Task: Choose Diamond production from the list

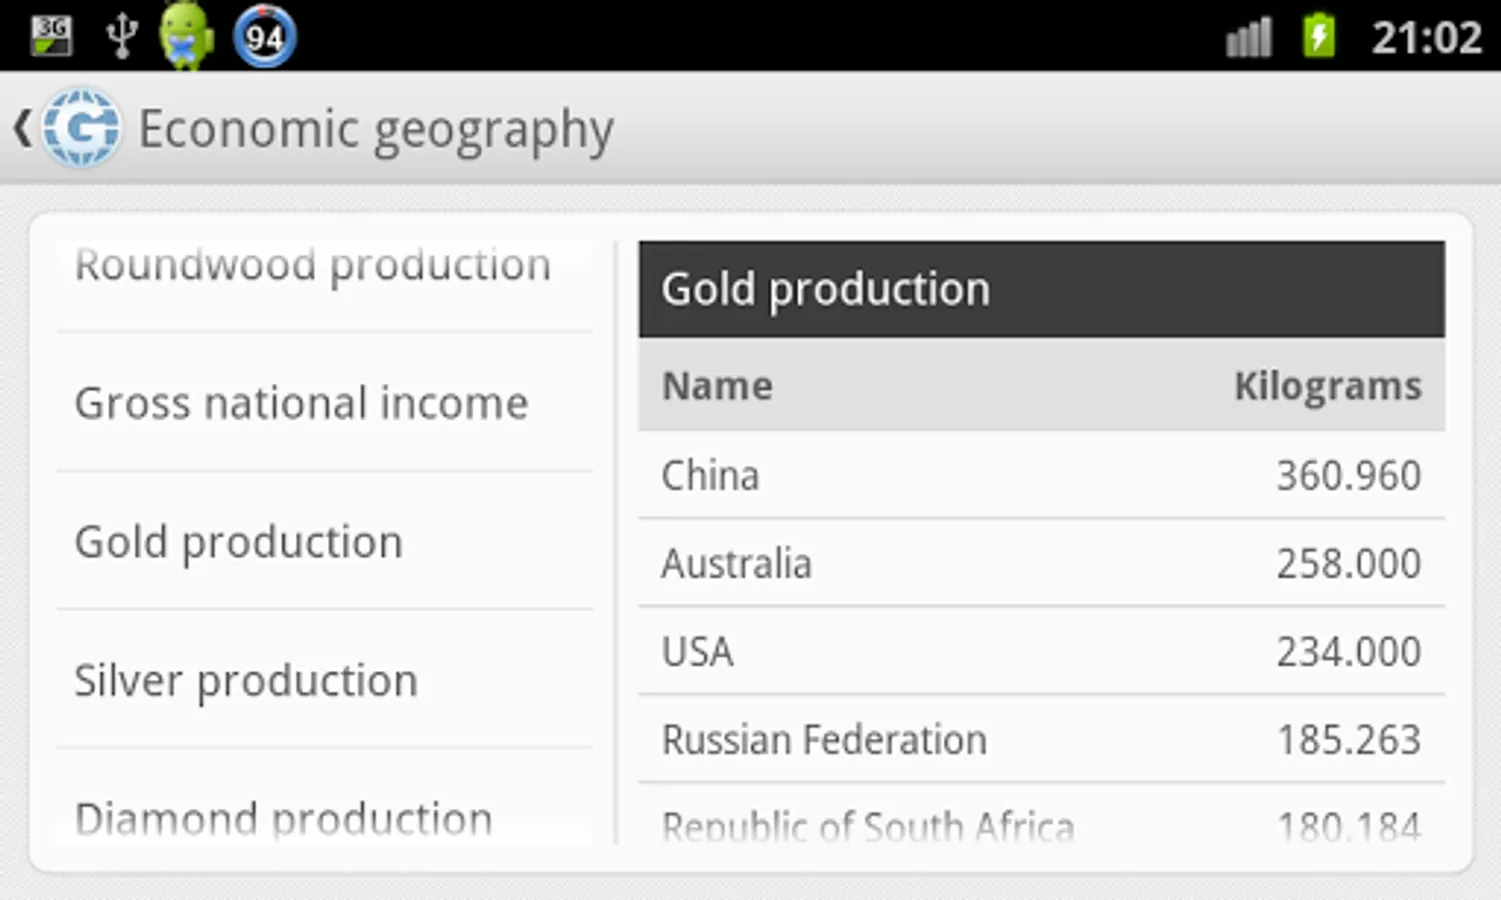Action: pyautogui.click(x=284, y=818)
